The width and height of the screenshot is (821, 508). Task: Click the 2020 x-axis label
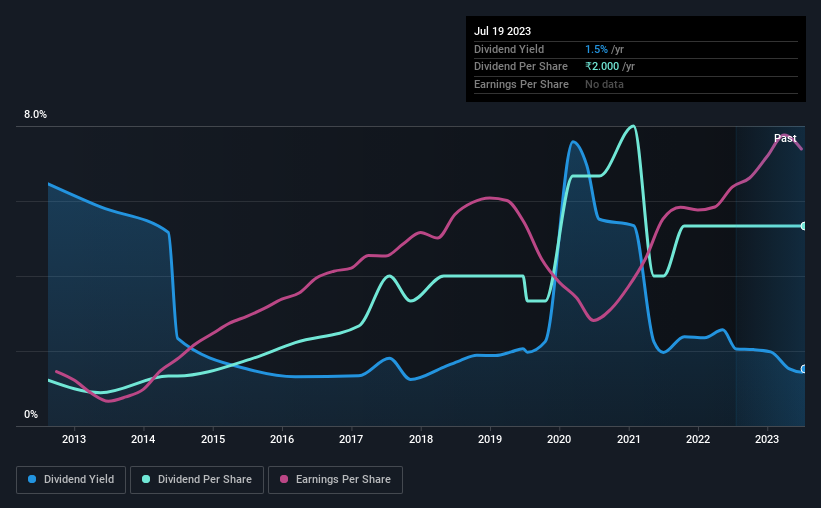559,439
